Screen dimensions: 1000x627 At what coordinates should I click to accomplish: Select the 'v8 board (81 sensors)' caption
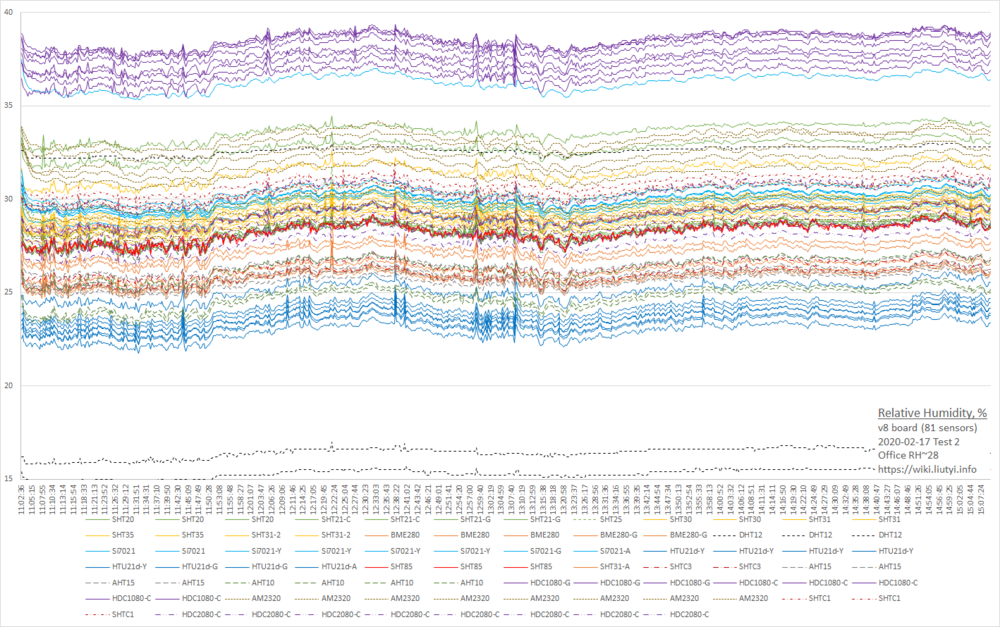click(927, 427)
